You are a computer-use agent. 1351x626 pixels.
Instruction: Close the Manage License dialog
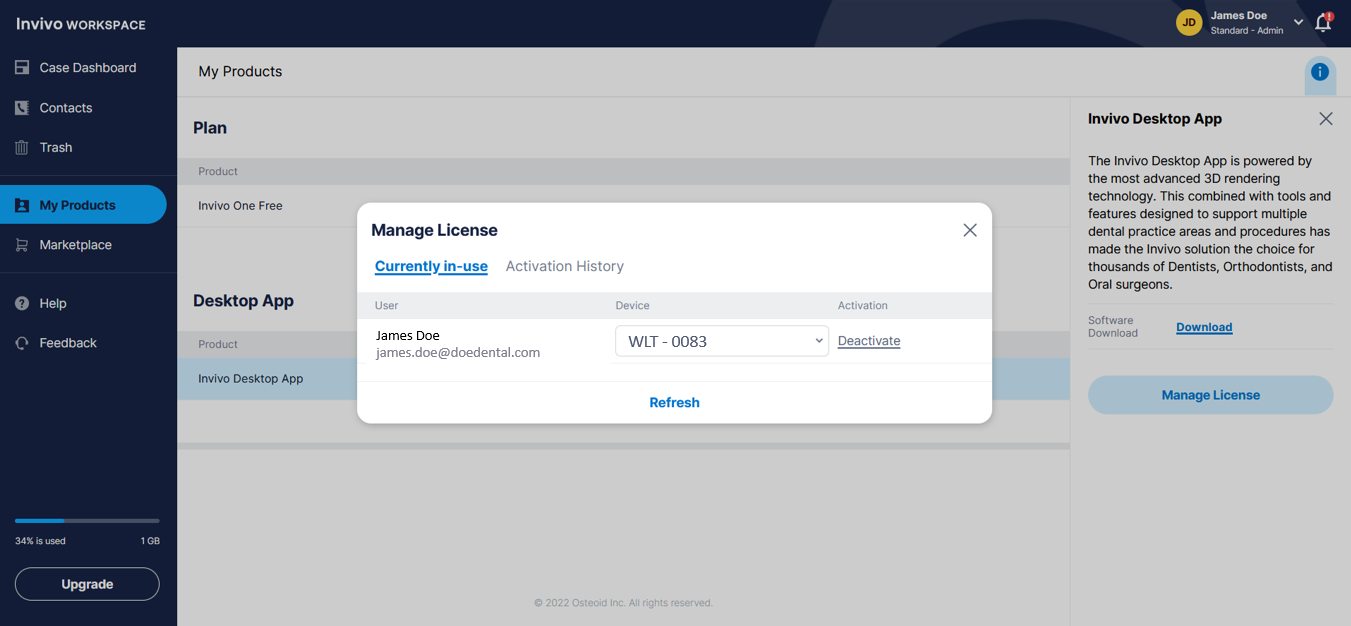[970, 230]
